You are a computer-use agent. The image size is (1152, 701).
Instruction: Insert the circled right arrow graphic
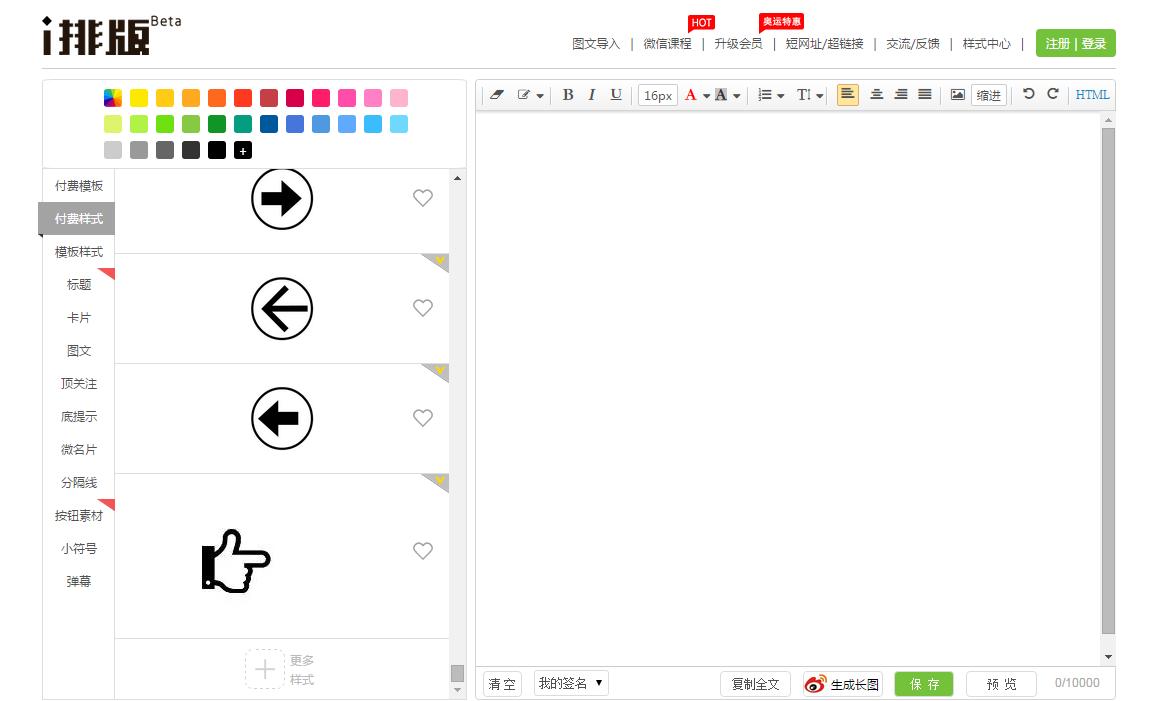tap(282, 198)
